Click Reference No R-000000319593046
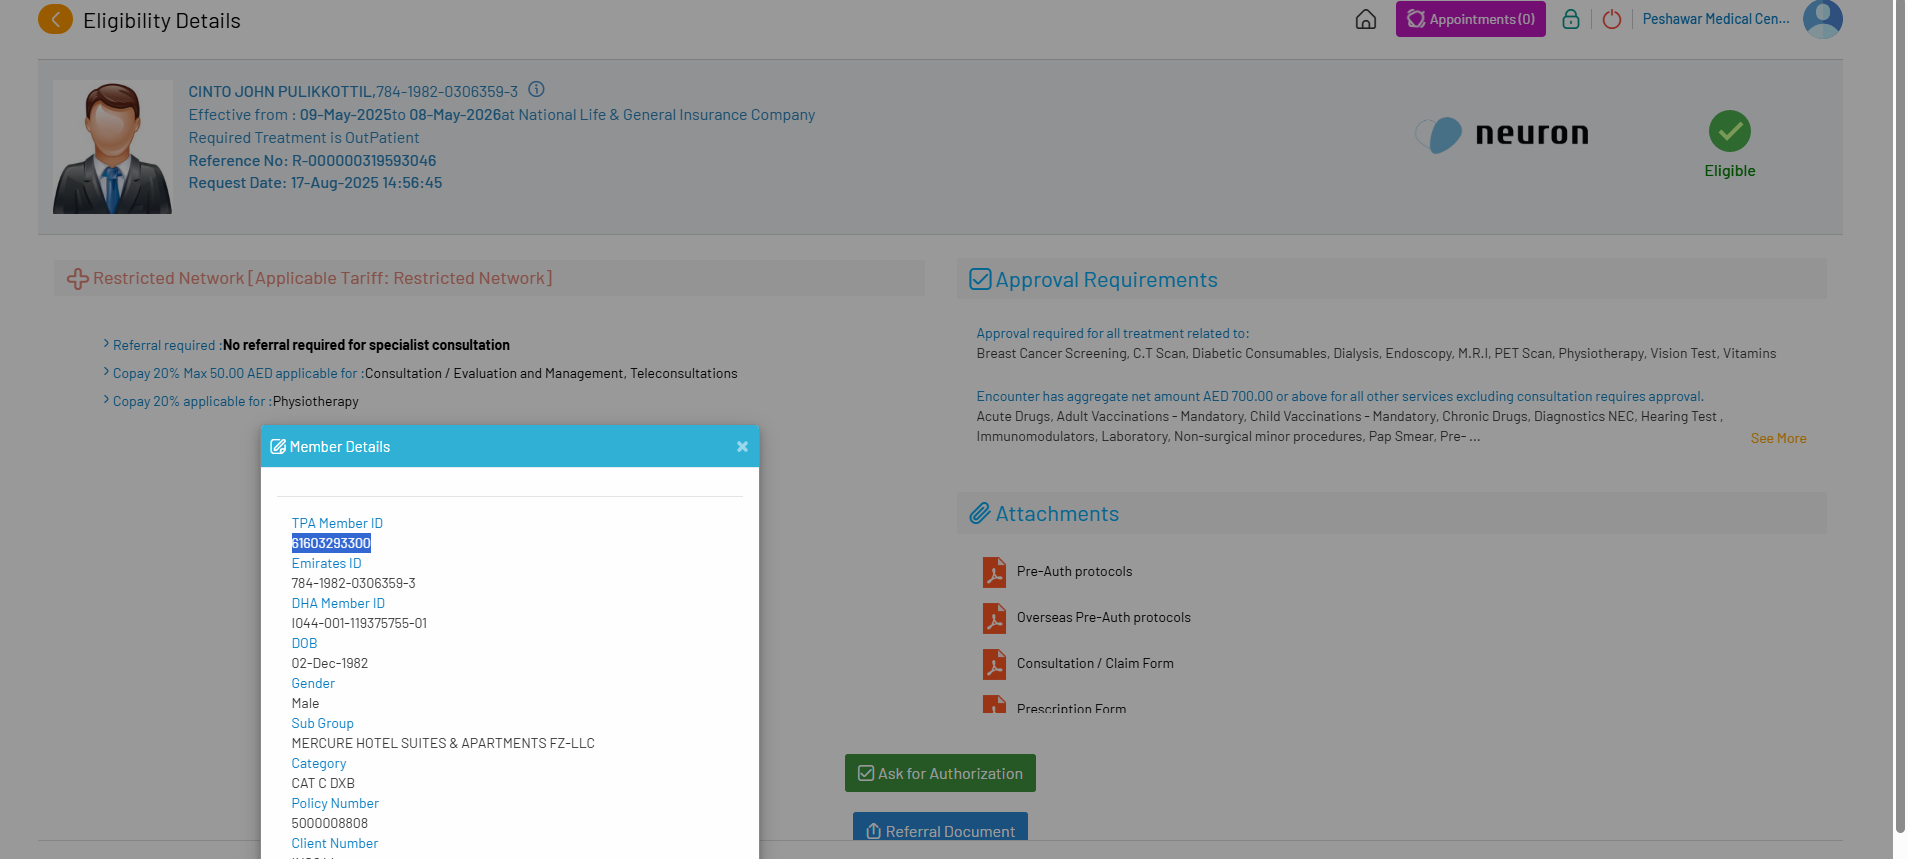Image resolution: width=1908 pixels, height=859 pixels. 312,161
